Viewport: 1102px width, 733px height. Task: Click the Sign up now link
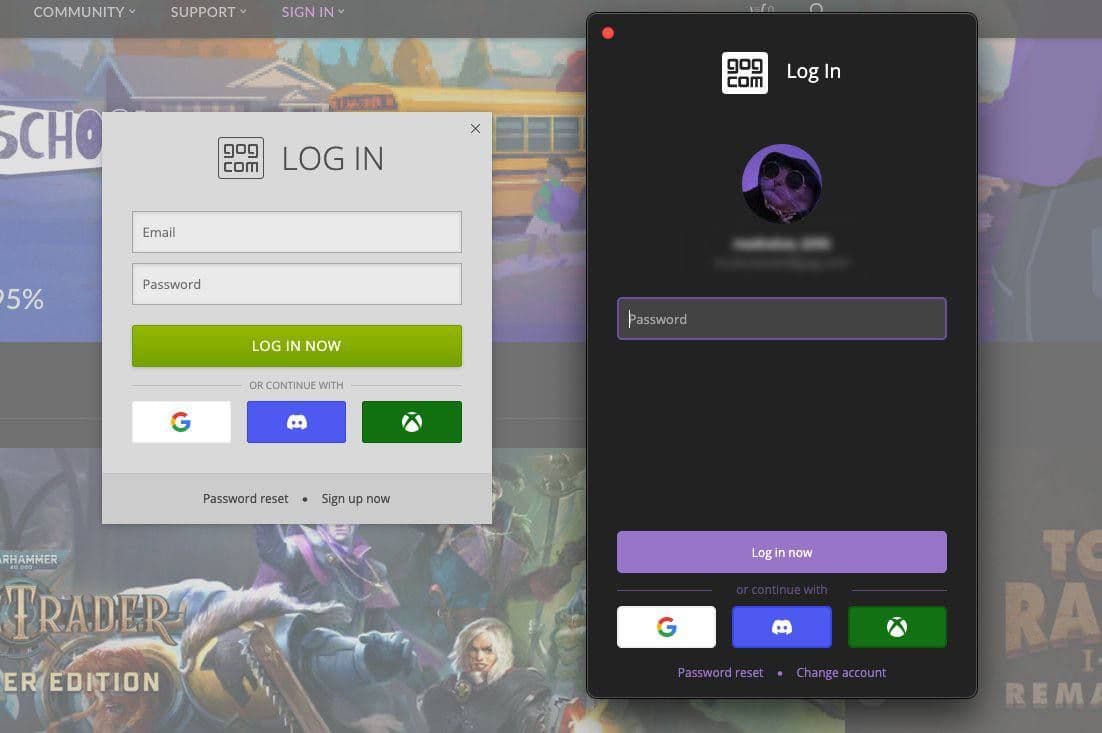pyautogui.click(x=356, y=498)
